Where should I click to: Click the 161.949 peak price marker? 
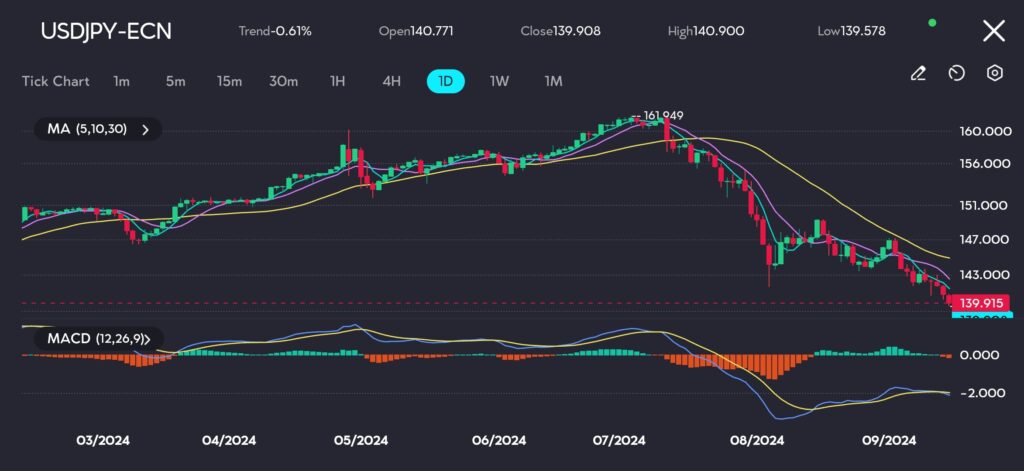(663, 116)
